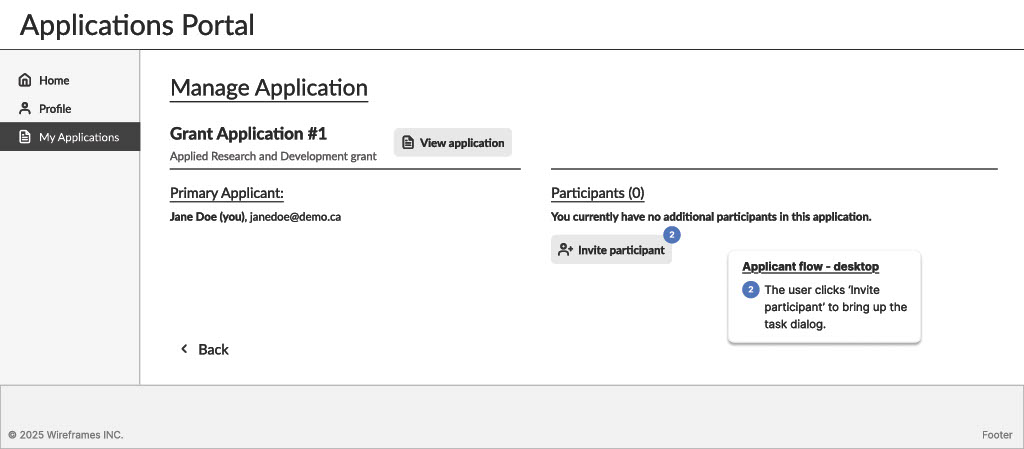This screenshot has width=1024, height=449.
Task: Open the 'Applicant flow - desktop' tooltip title
Action: coord(810,267)
